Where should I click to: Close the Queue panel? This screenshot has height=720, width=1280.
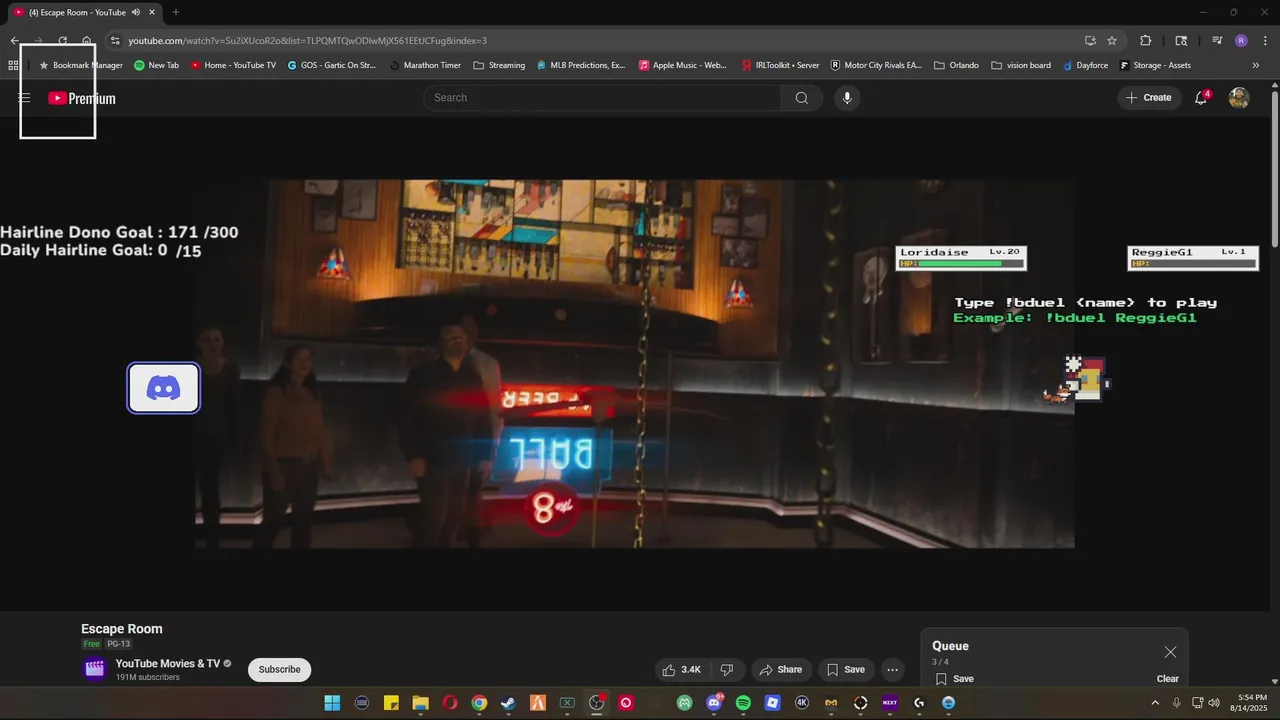1170,652
